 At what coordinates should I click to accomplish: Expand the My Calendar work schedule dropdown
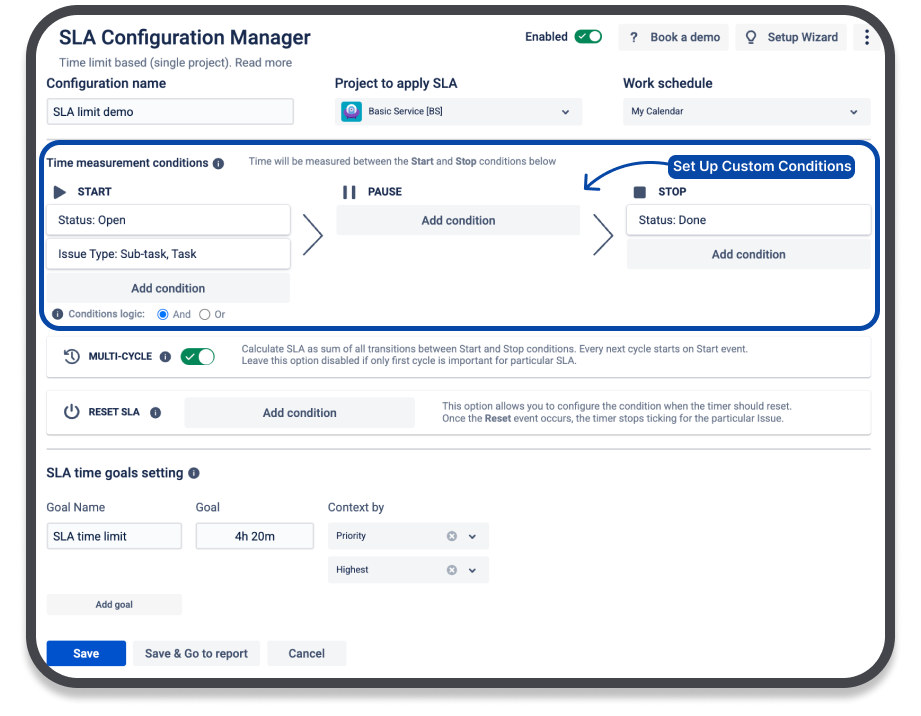[x=746, y=112]
